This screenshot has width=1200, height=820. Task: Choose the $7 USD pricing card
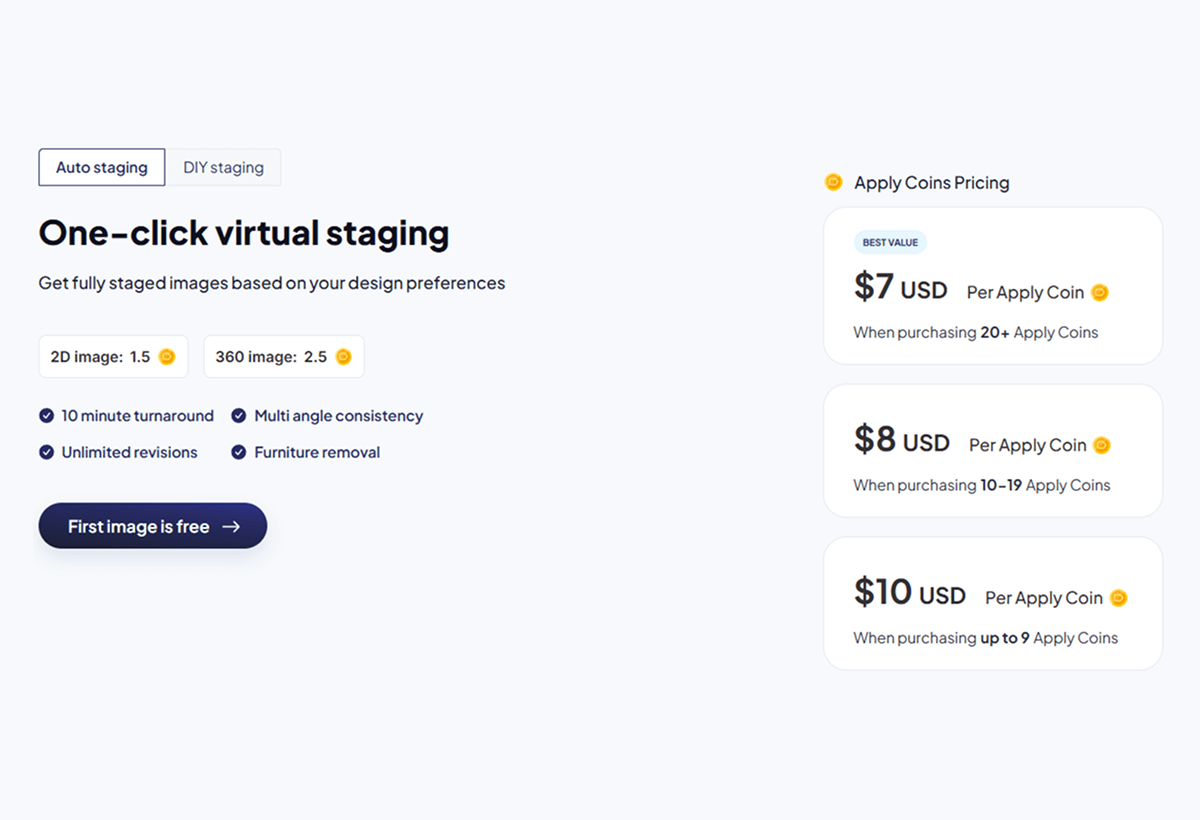pos(992,286)
